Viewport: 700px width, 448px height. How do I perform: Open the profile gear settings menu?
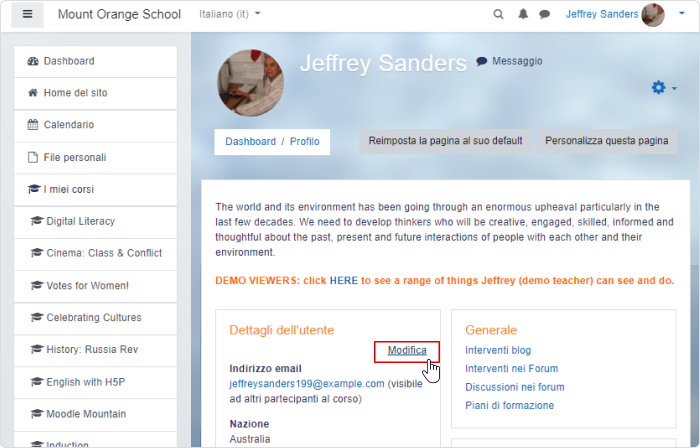point(664,87)
